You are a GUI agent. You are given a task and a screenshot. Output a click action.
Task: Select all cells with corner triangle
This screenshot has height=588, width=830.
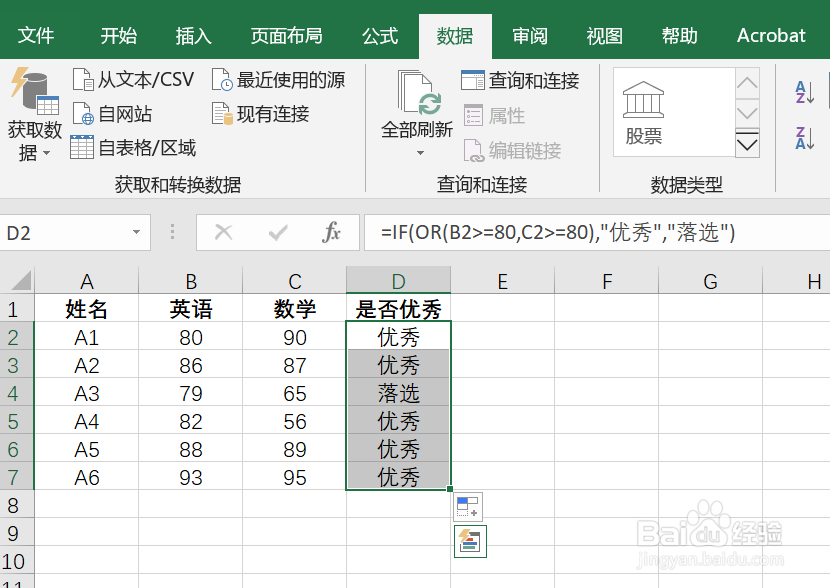20,281
